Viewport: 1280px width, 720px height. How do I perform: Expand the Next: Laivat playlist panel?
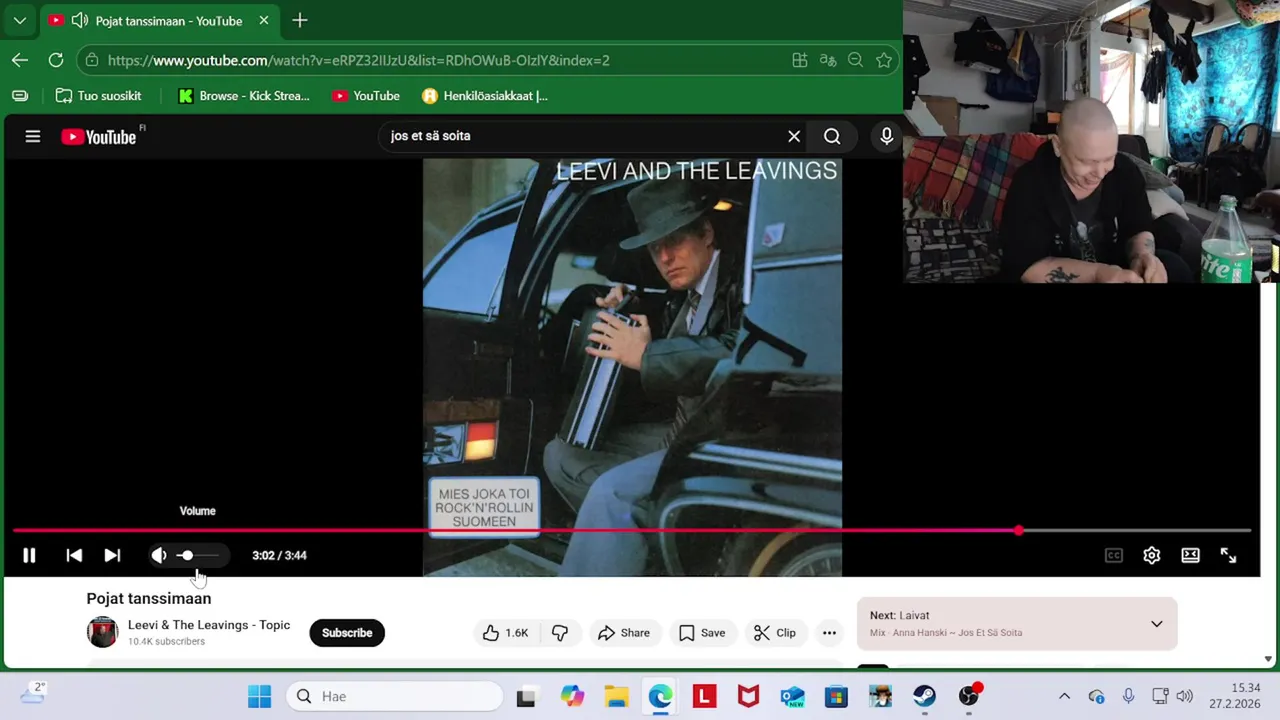1156,624
